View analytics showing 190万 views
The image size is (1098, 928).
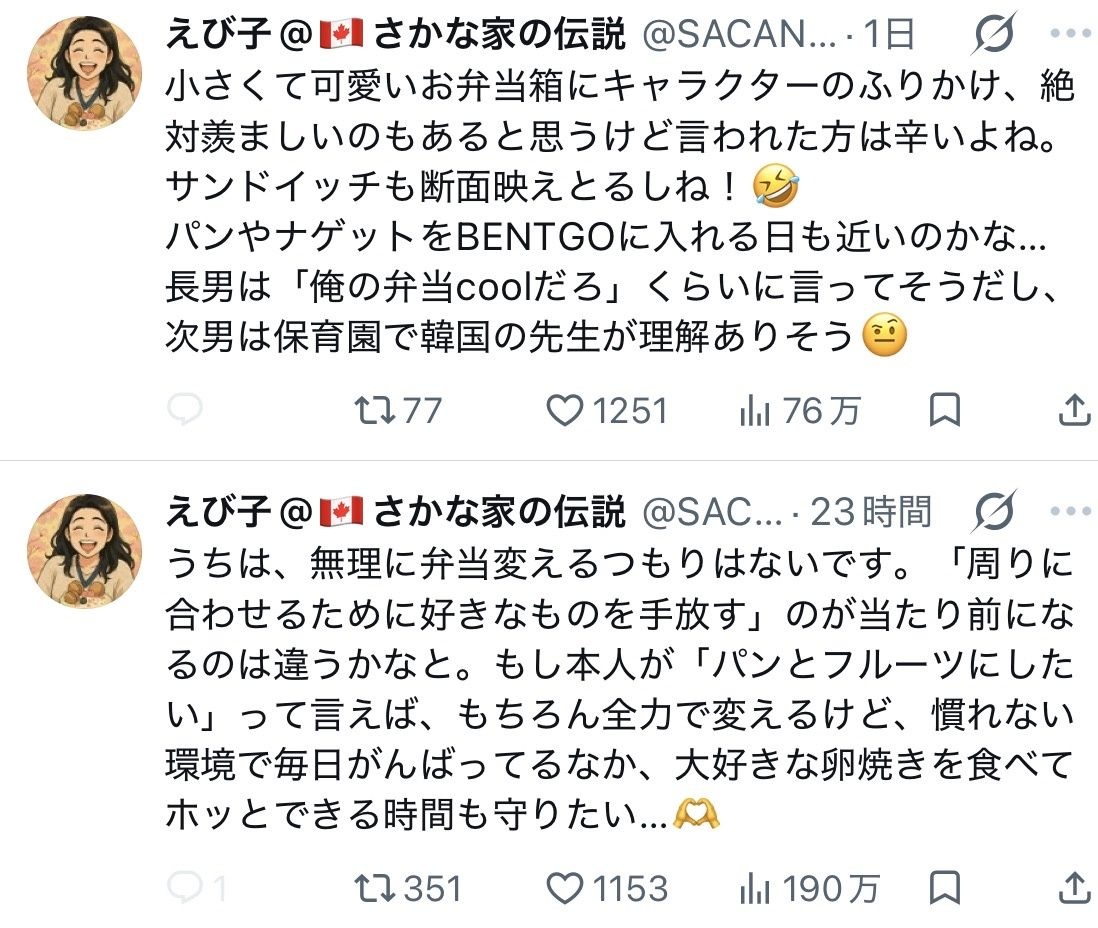coord(809,889)
